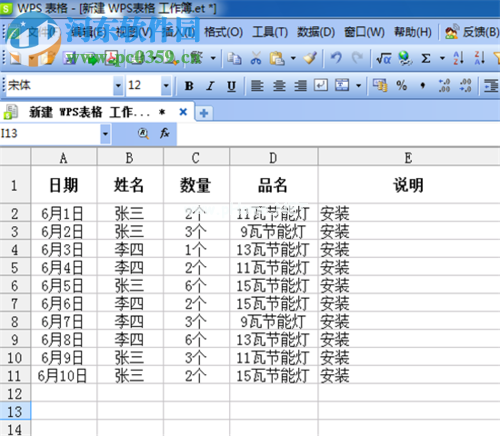Expand the font size dropdown arrow
This screenshot has height=436, width=500.
(166, 86)
